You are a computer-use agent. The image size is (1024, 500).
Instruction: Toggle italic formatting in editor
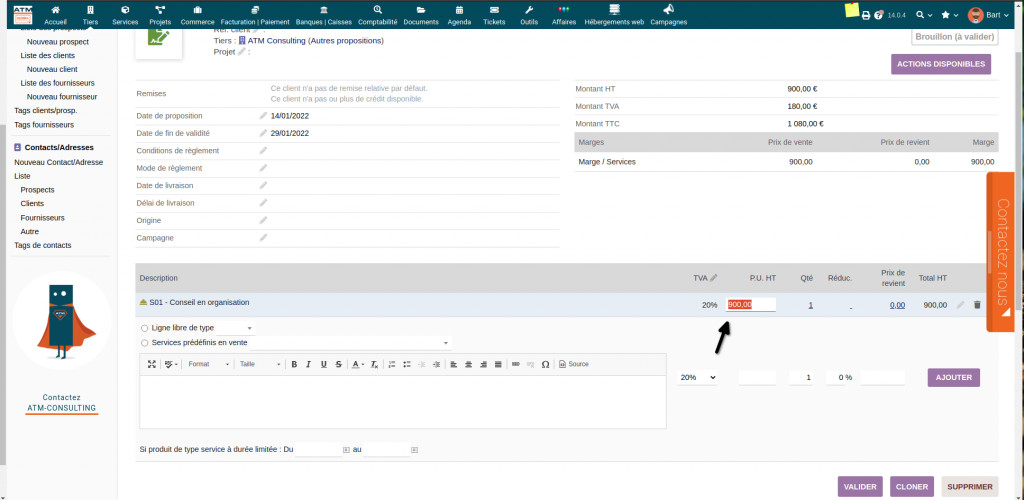tap(309, 364)
